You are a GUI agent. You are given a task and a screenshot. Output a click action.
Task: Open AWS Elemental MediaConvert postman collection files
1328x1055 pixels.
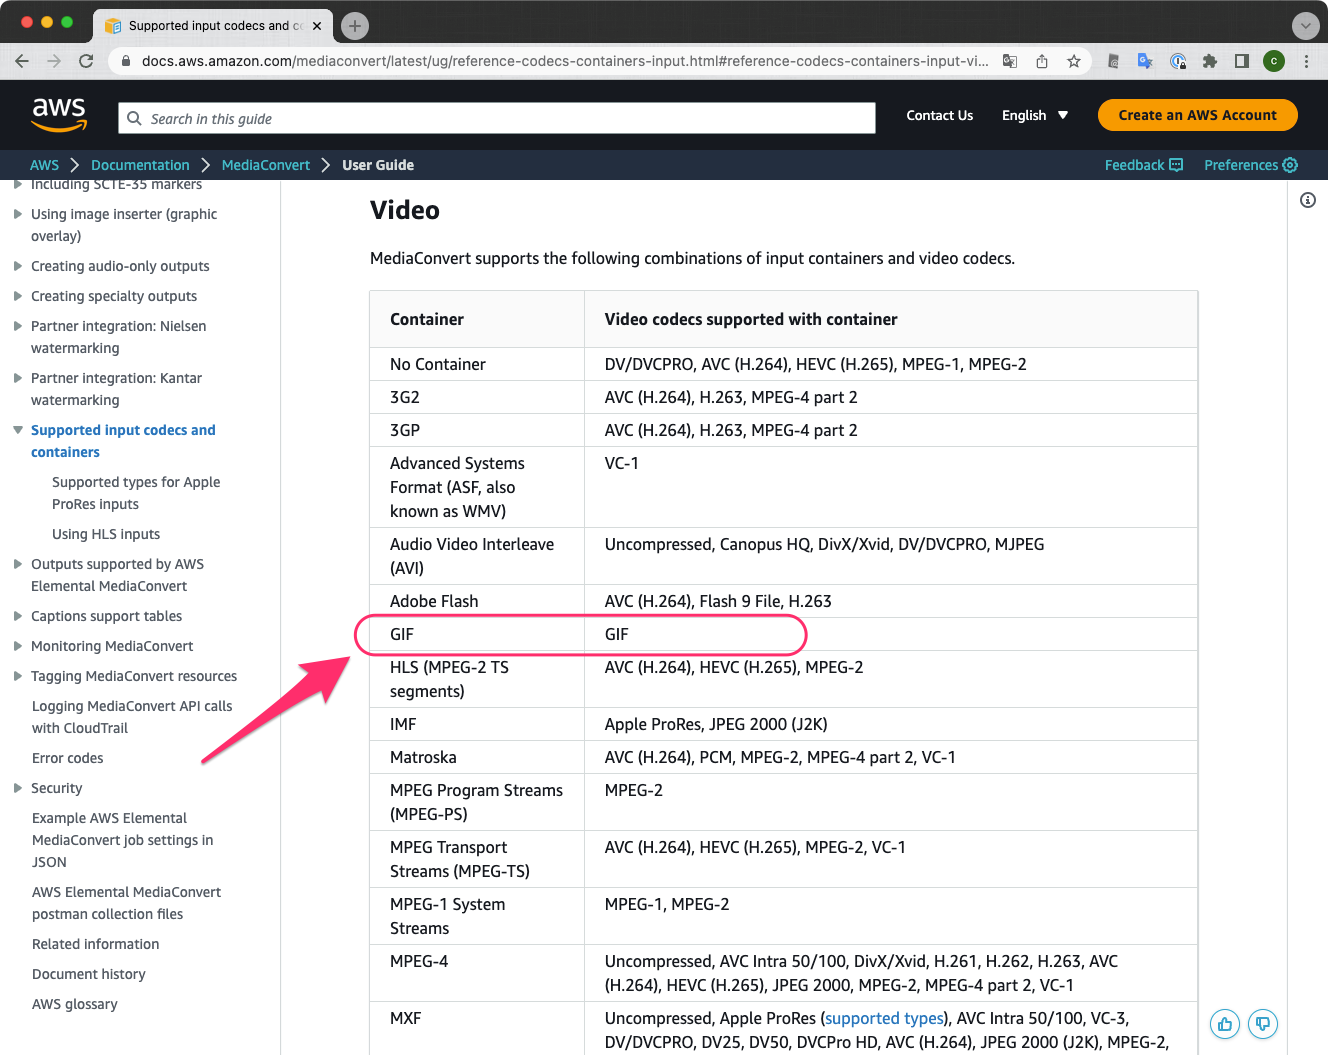(x=127, y=903)
